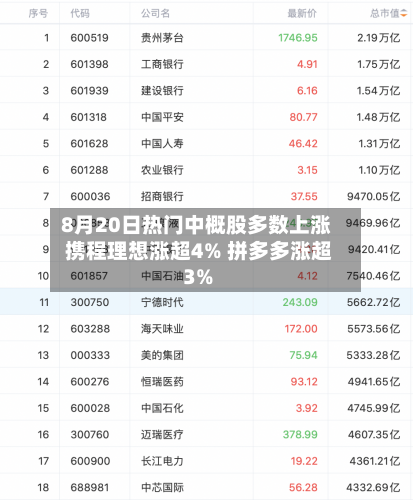Screen dimensions: 413x500
Task: Click market cap 7540.46亿
Action: [x=373, y=276]
